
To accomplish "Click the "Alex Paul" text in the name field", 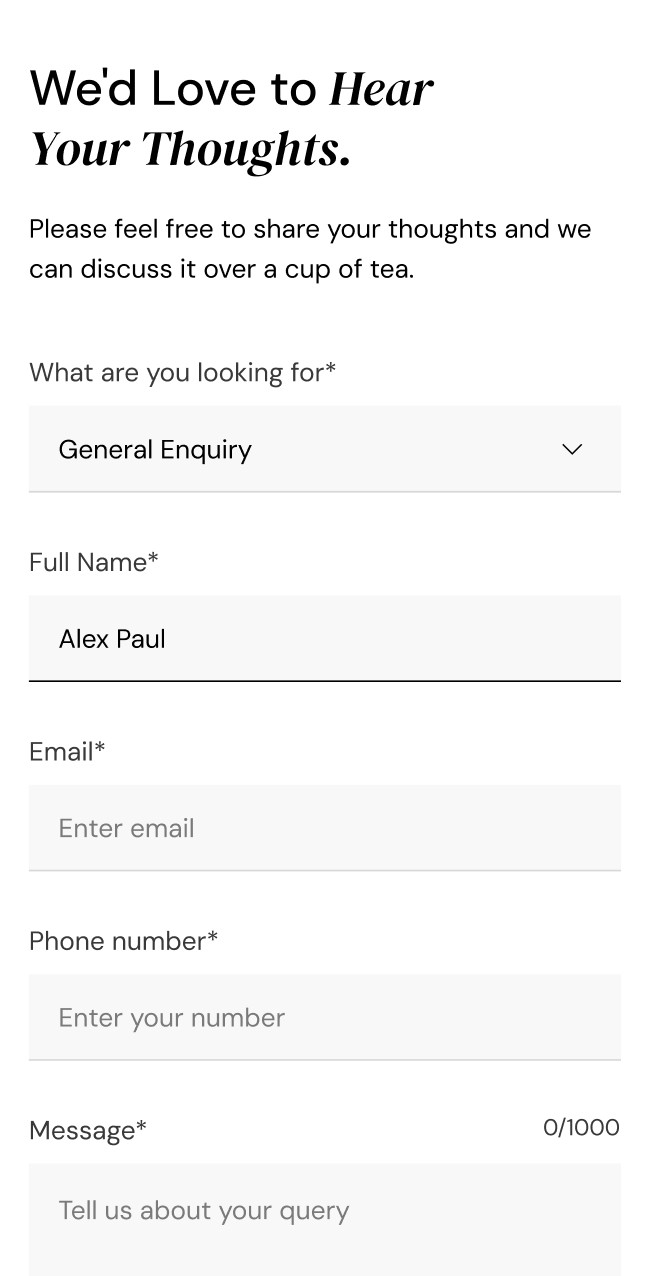I will tap(112, 639).
